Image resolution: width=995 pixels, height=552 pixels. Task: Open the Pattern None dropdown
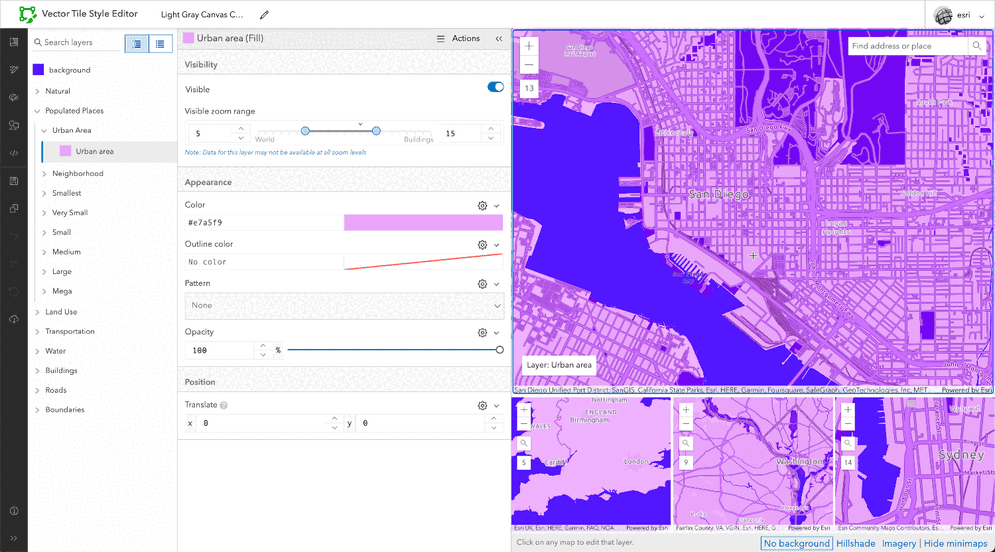(x=345, y=305)
